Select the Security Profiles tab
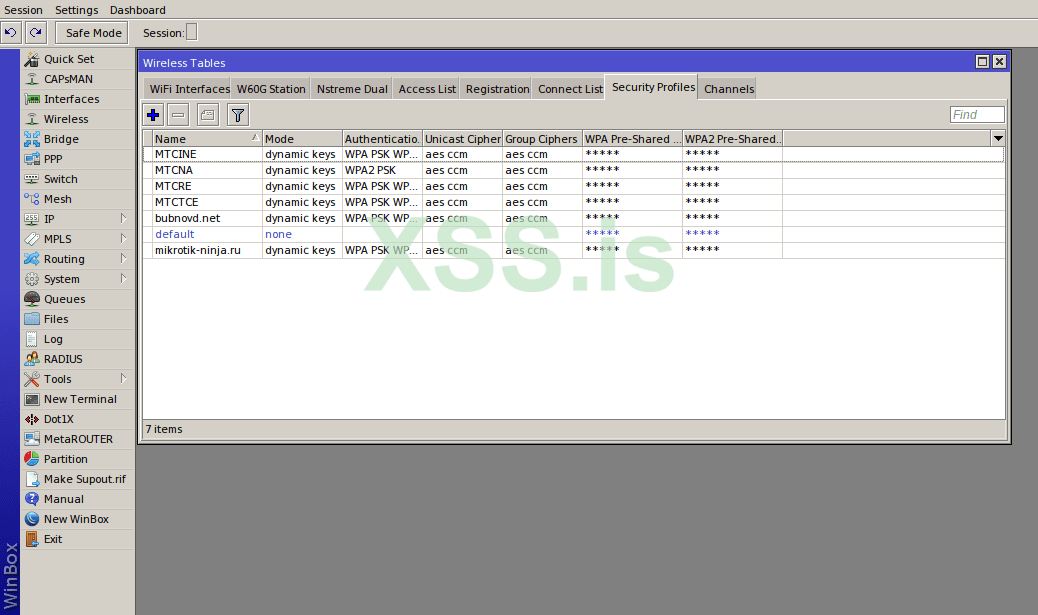The height and width of the screenshot is (615, 1038). [653, 87]
